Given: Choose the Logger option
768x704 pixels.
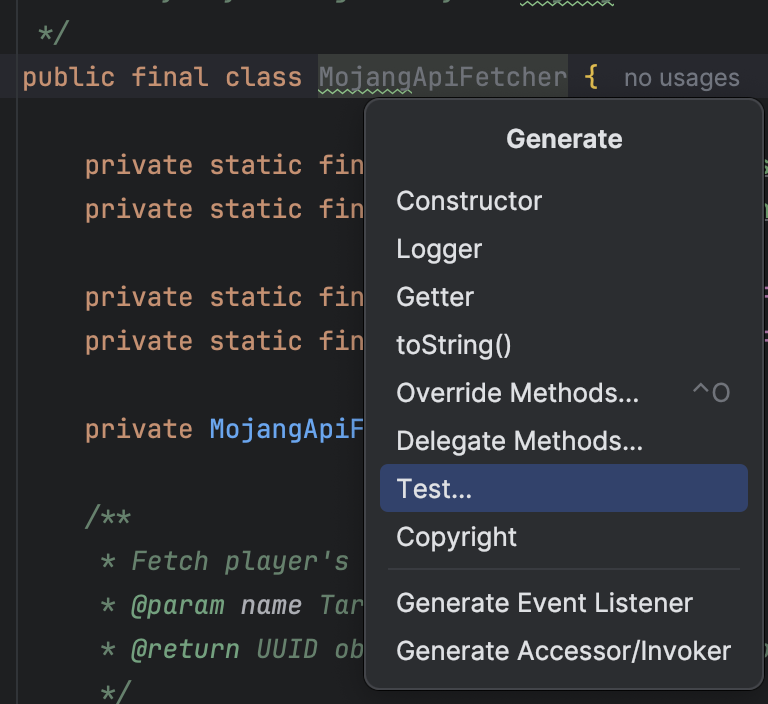Looking at the screenshot, I should [439, 249].
